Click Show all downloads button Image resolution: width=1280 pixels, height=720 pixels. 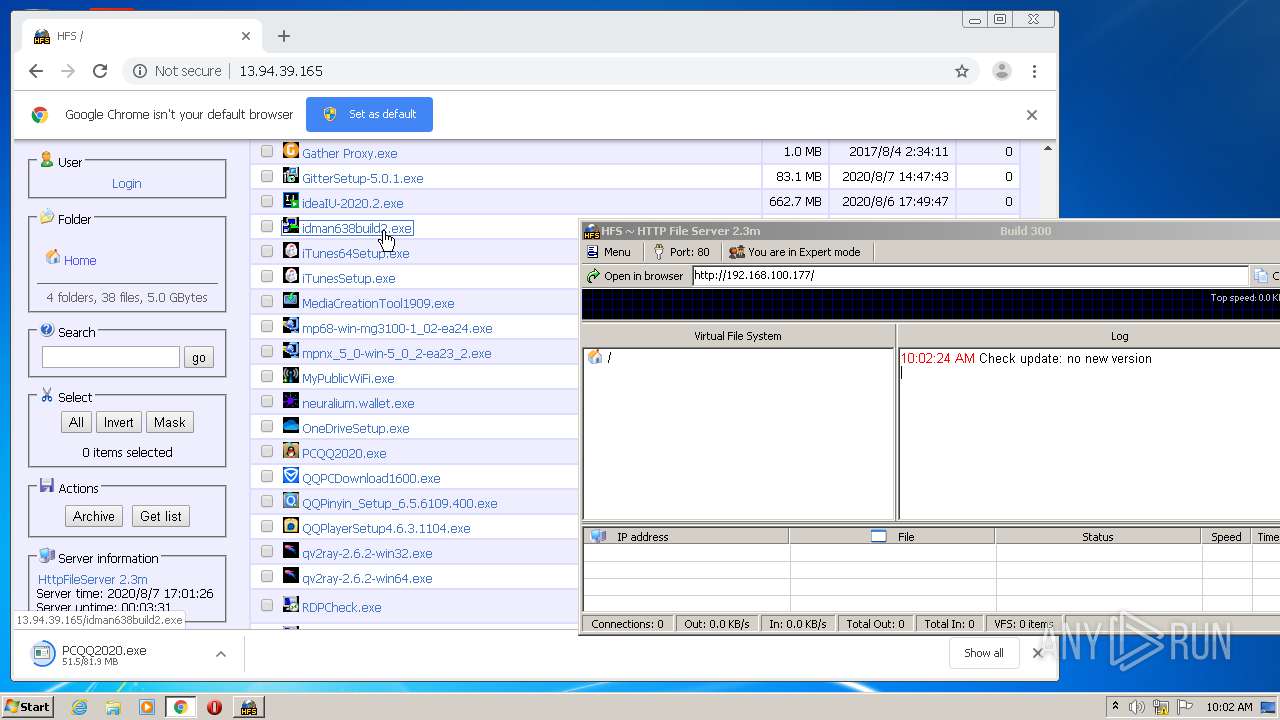click(984, 653)
